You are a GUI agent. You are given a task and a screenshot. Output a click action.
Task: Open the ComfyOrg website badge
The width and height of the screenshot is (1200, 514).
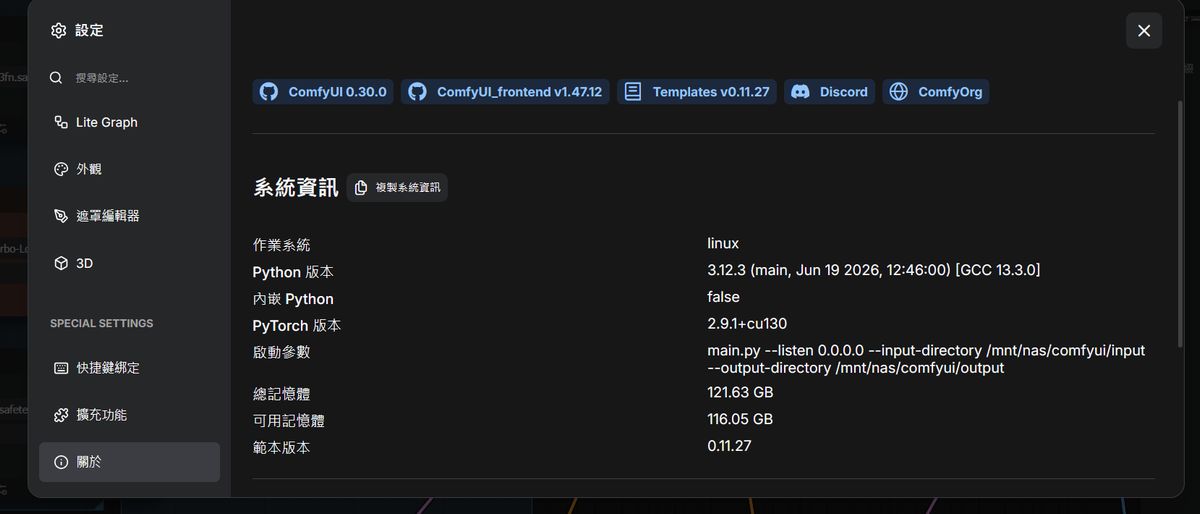(x=936, y=92)
